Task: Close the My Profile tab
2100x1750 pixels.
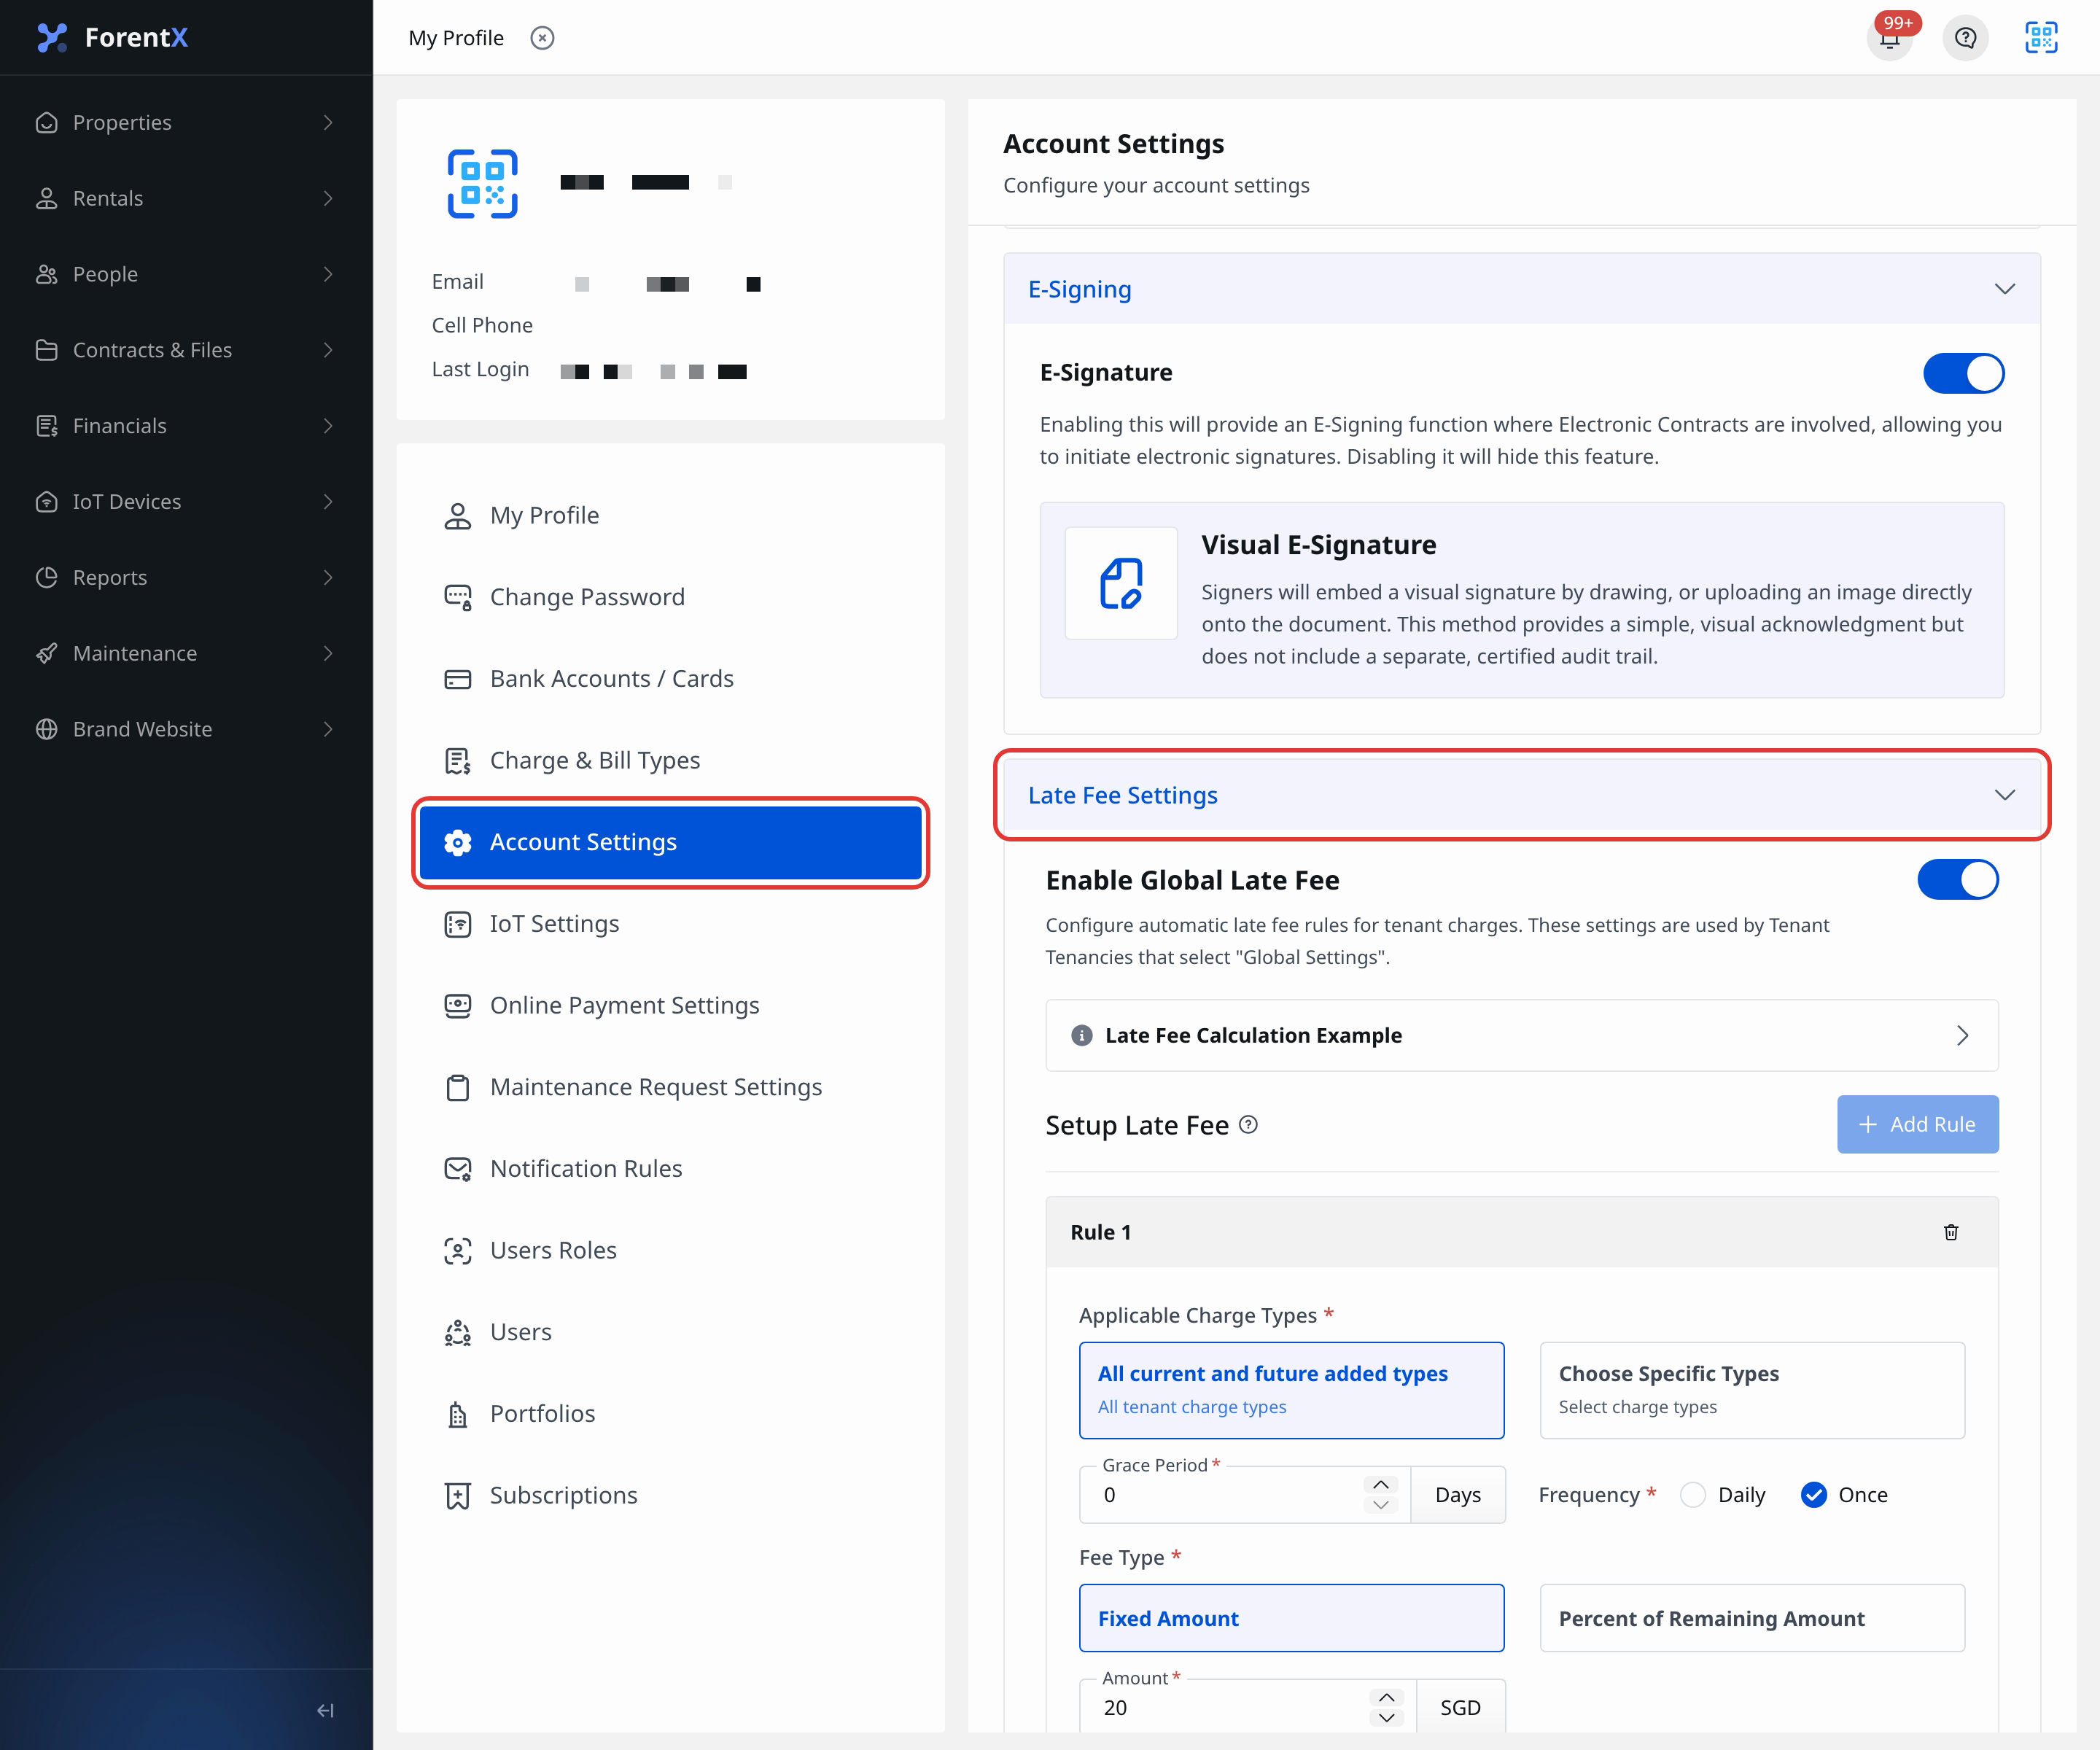Action: coord(542,38)
